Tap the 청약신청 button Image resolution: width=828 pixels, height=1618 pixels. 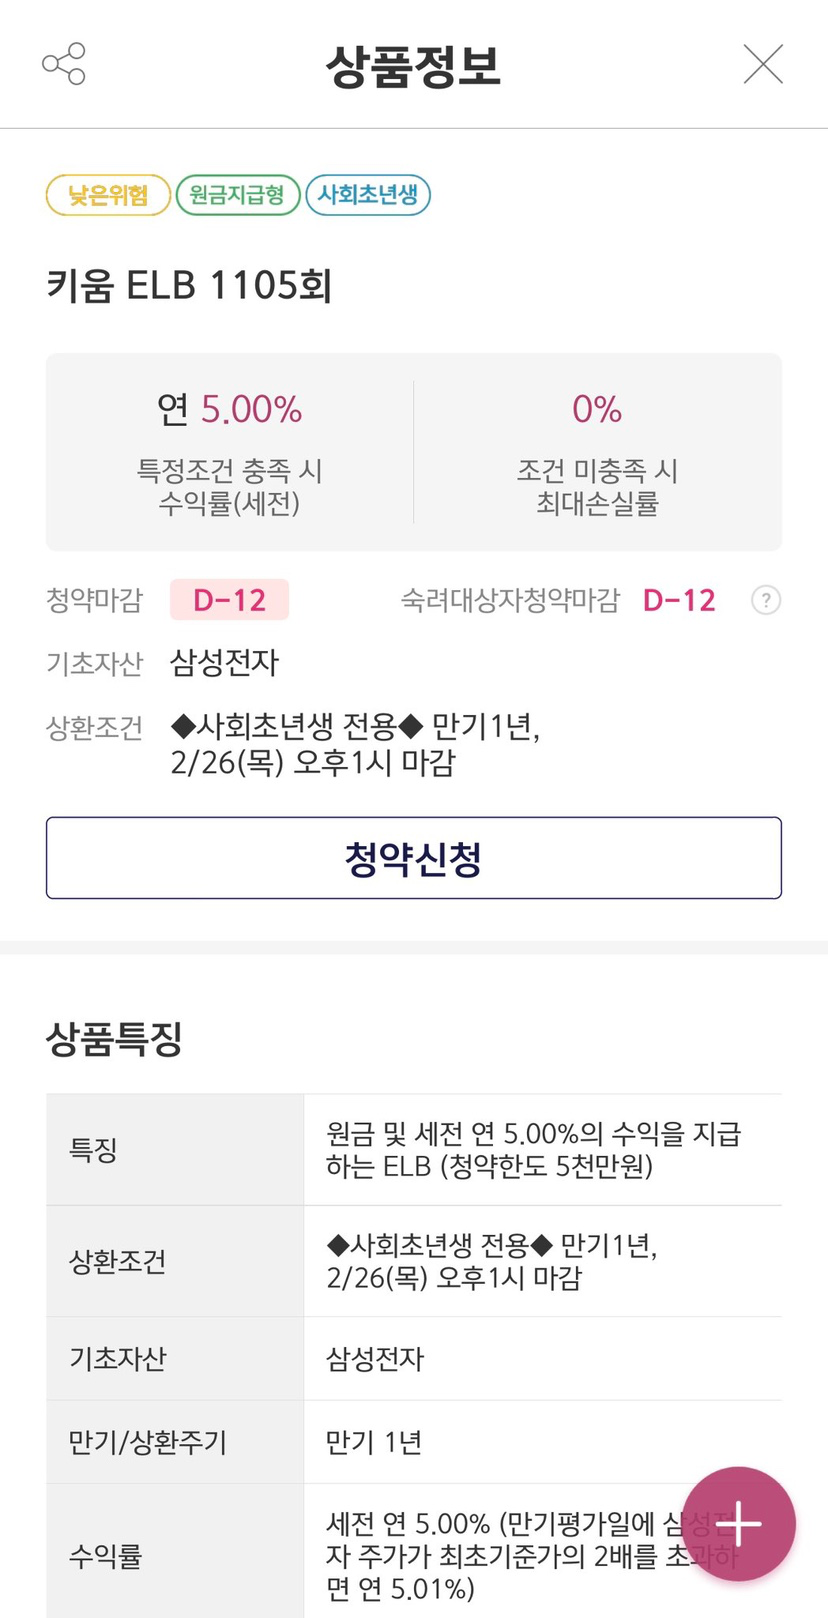[413, 858]
